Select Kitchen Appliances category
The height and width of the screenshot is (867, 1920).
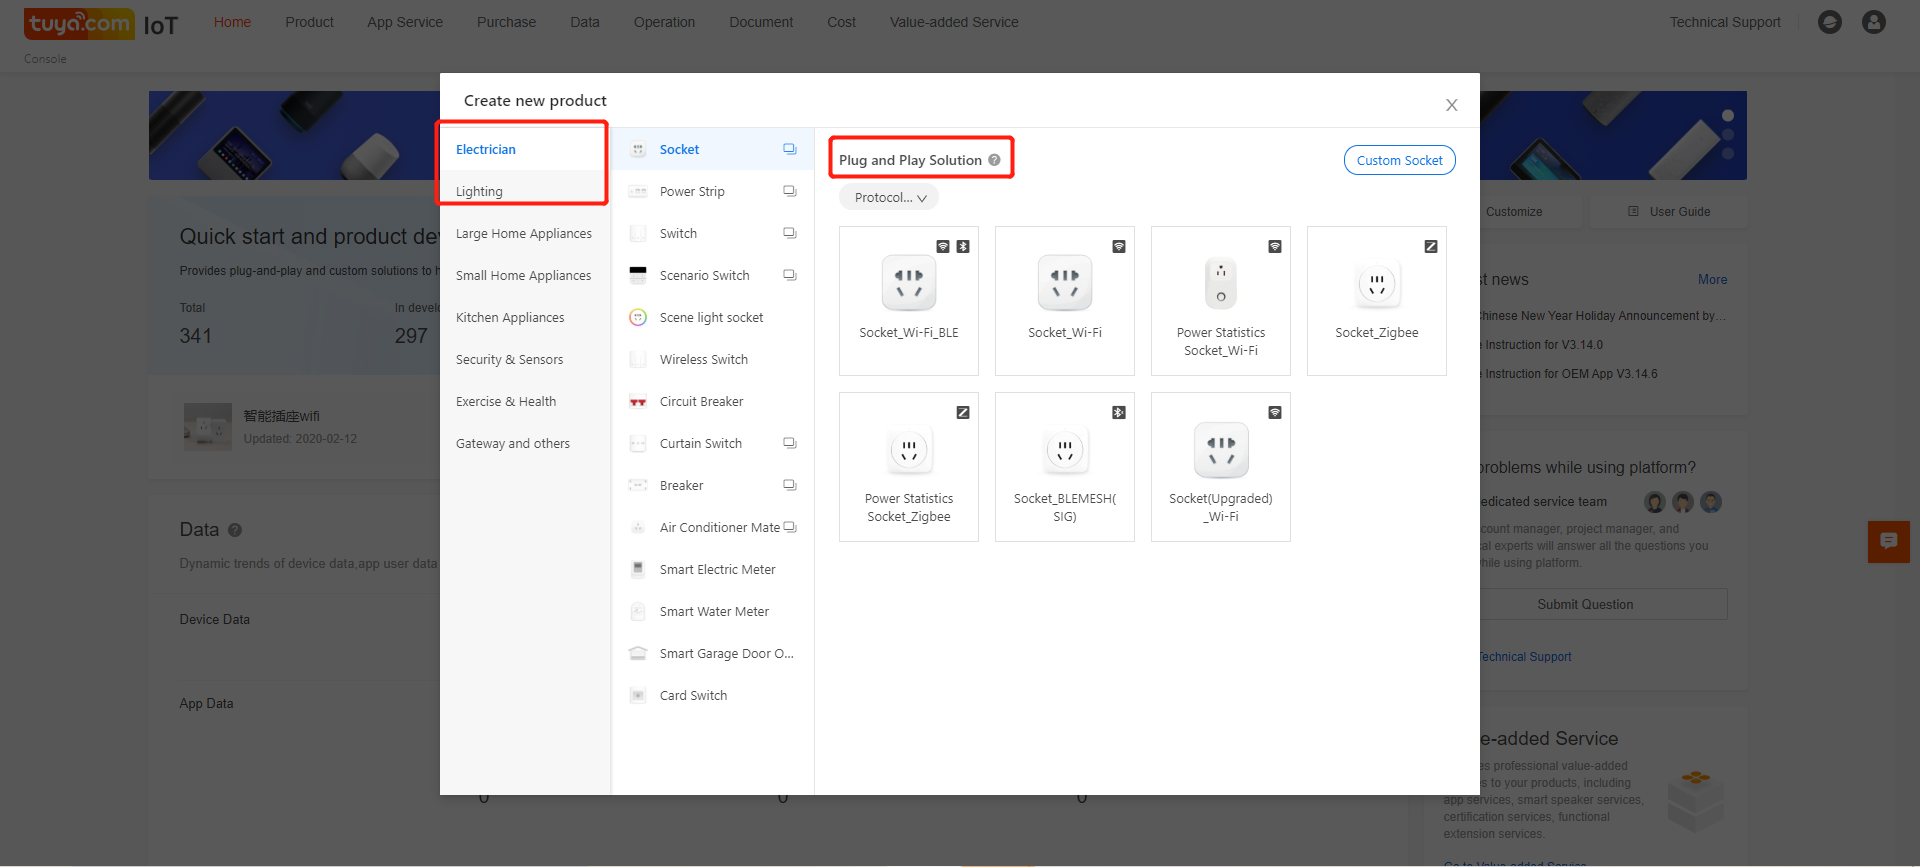(x=510, y=318)
